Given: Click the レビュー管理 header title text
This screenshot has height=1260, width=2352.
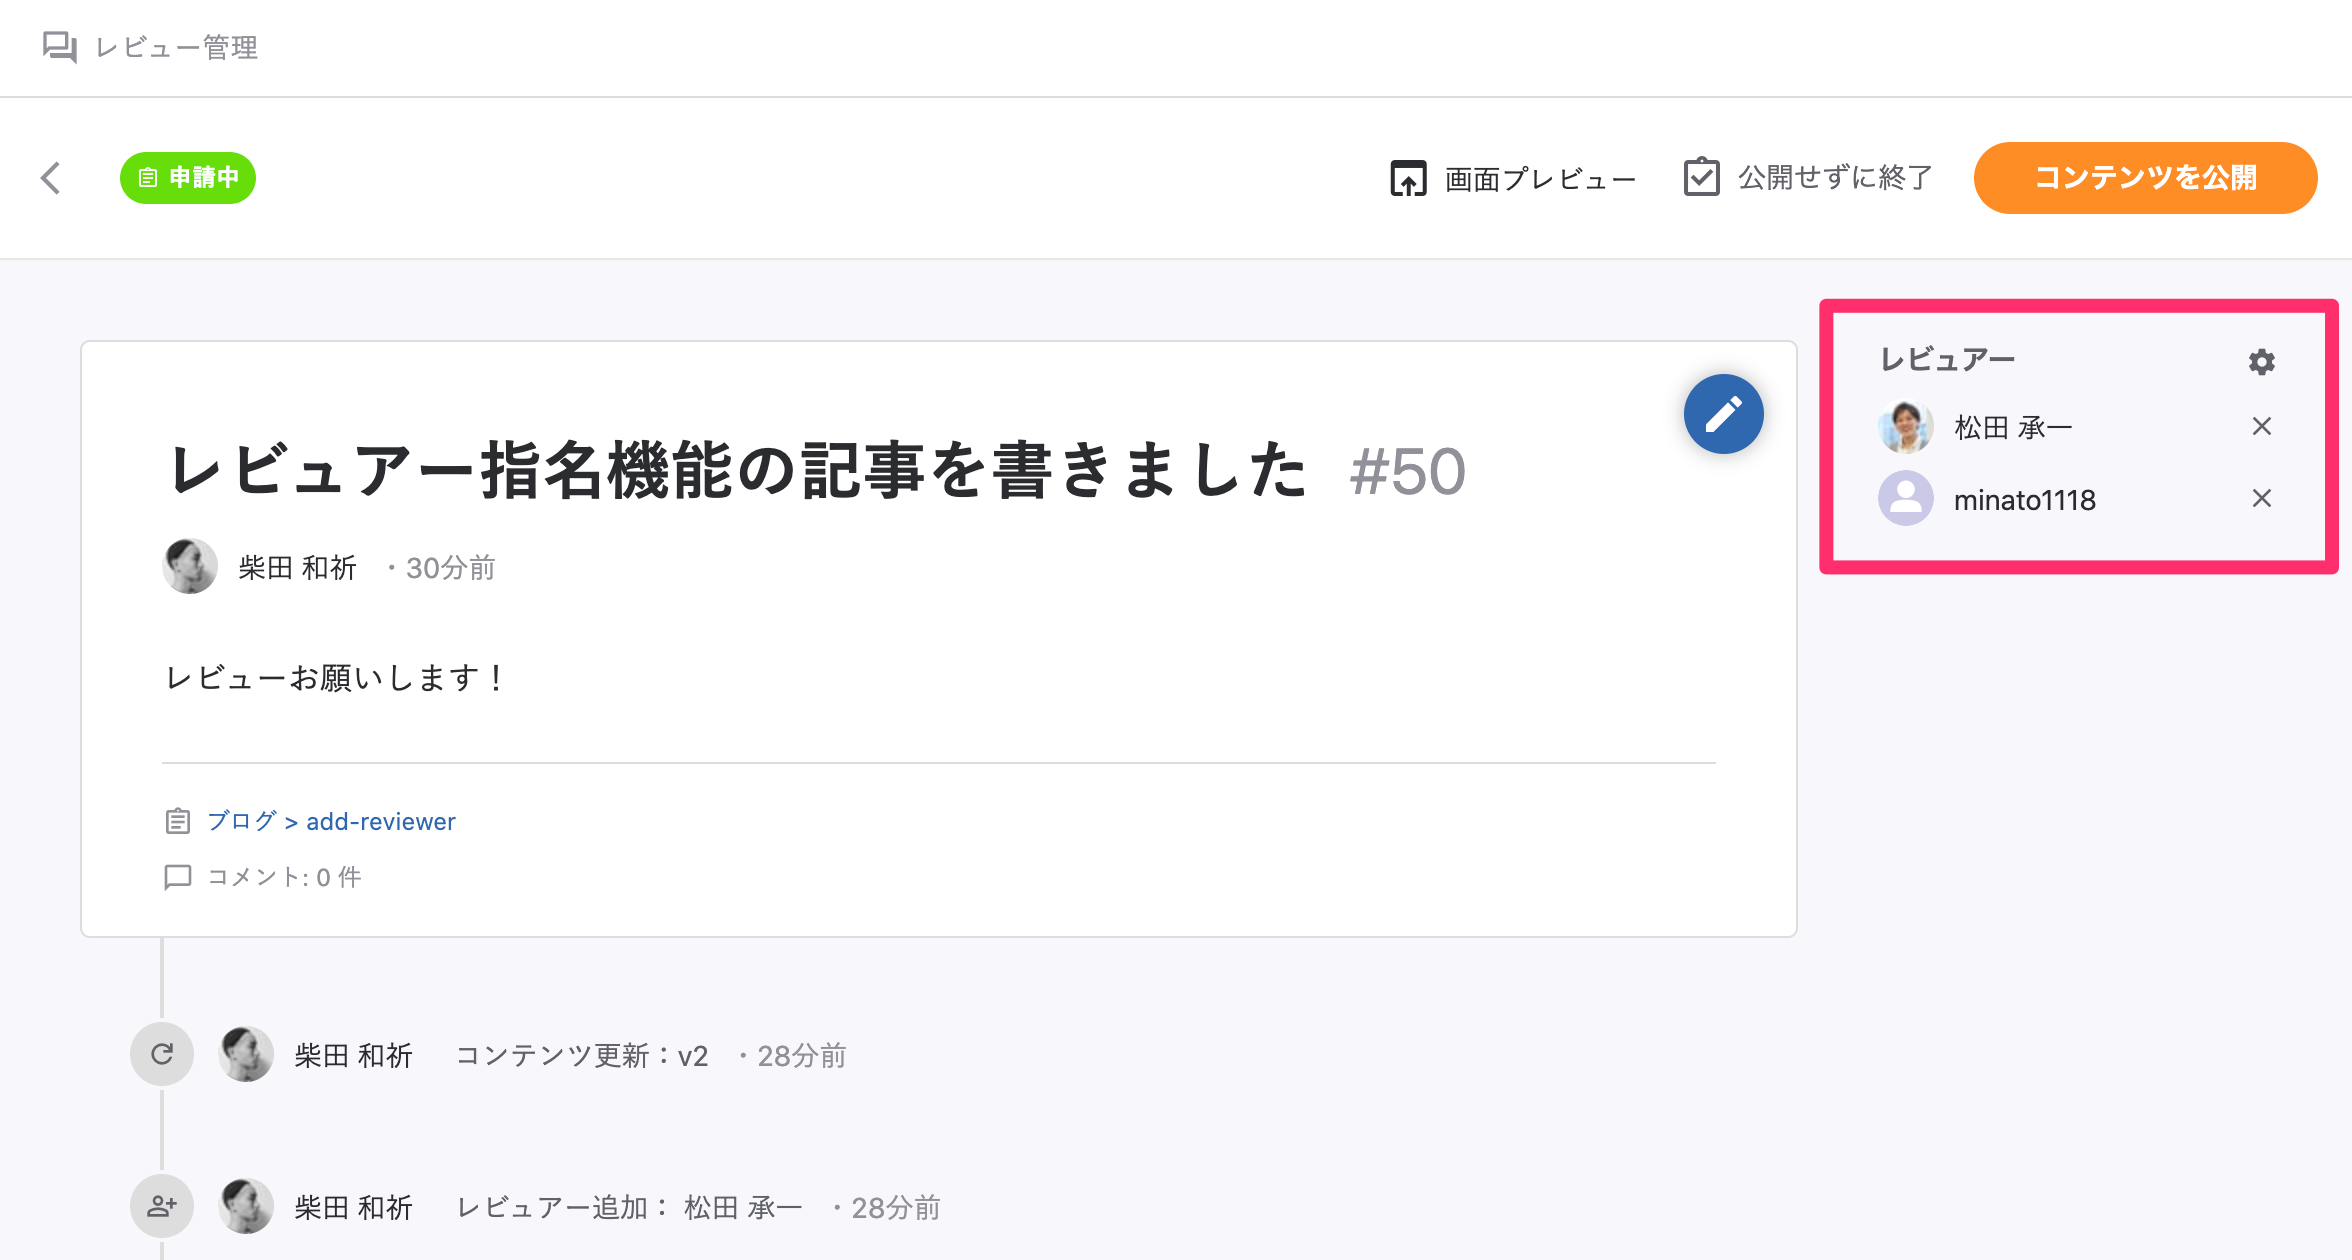Looking at the screenshot, I should (177, 47).
